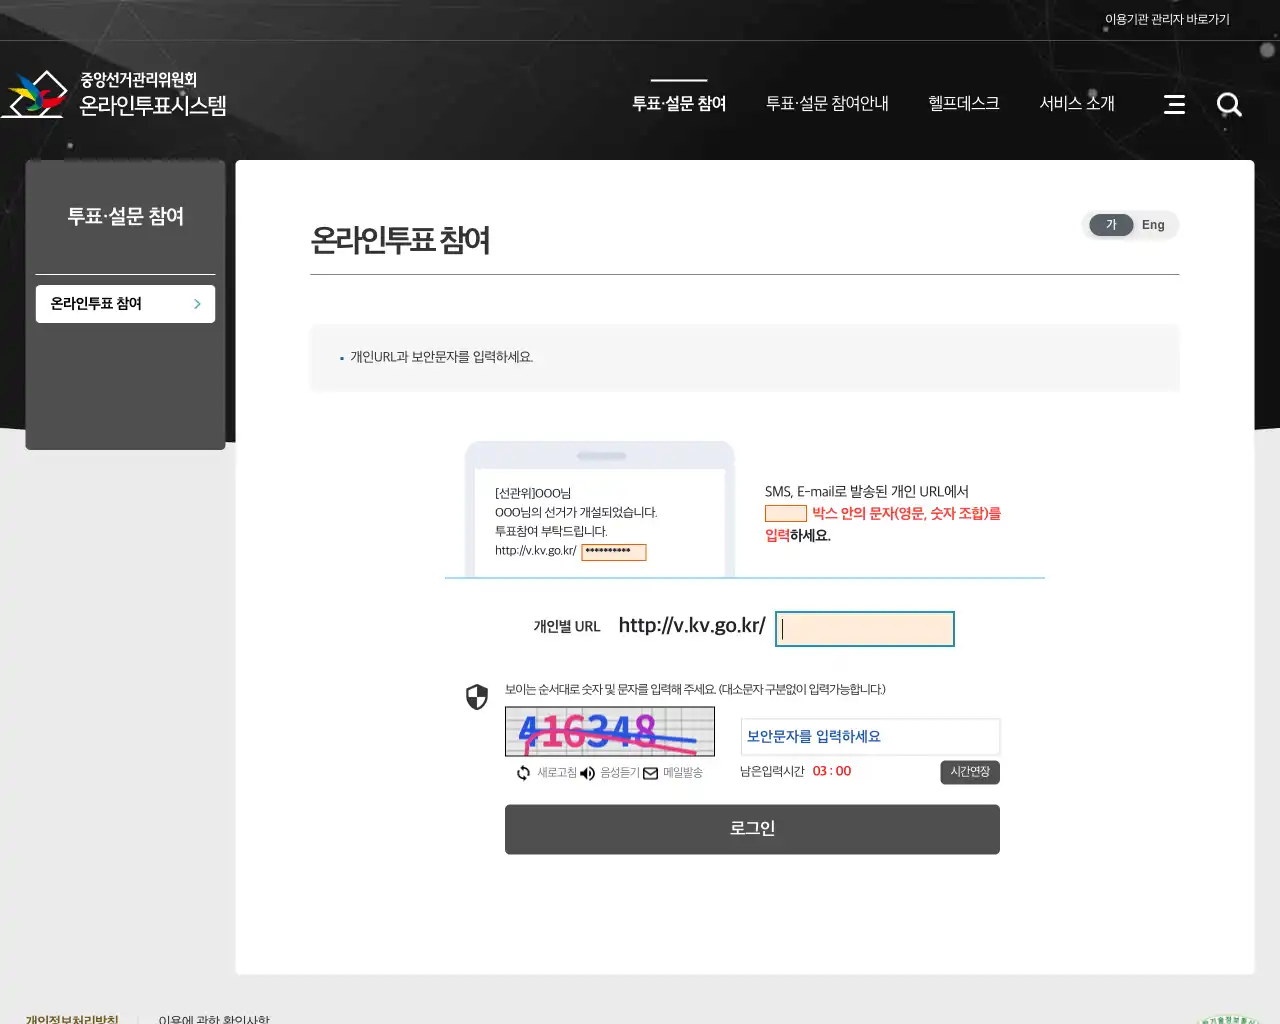
Task: Click the 개인별 URL input field
Action: point(864,628)
